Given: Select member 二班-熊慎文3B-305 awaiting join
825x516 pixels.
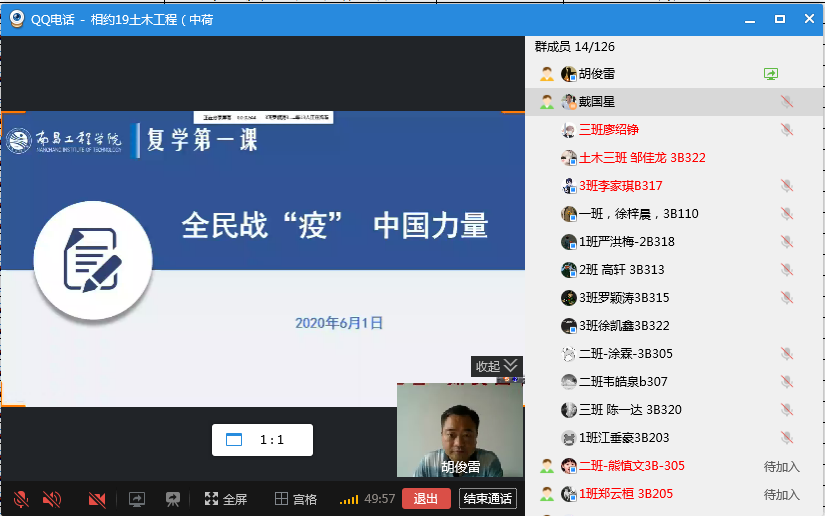Looking at the screenshot, I should 631,465.
